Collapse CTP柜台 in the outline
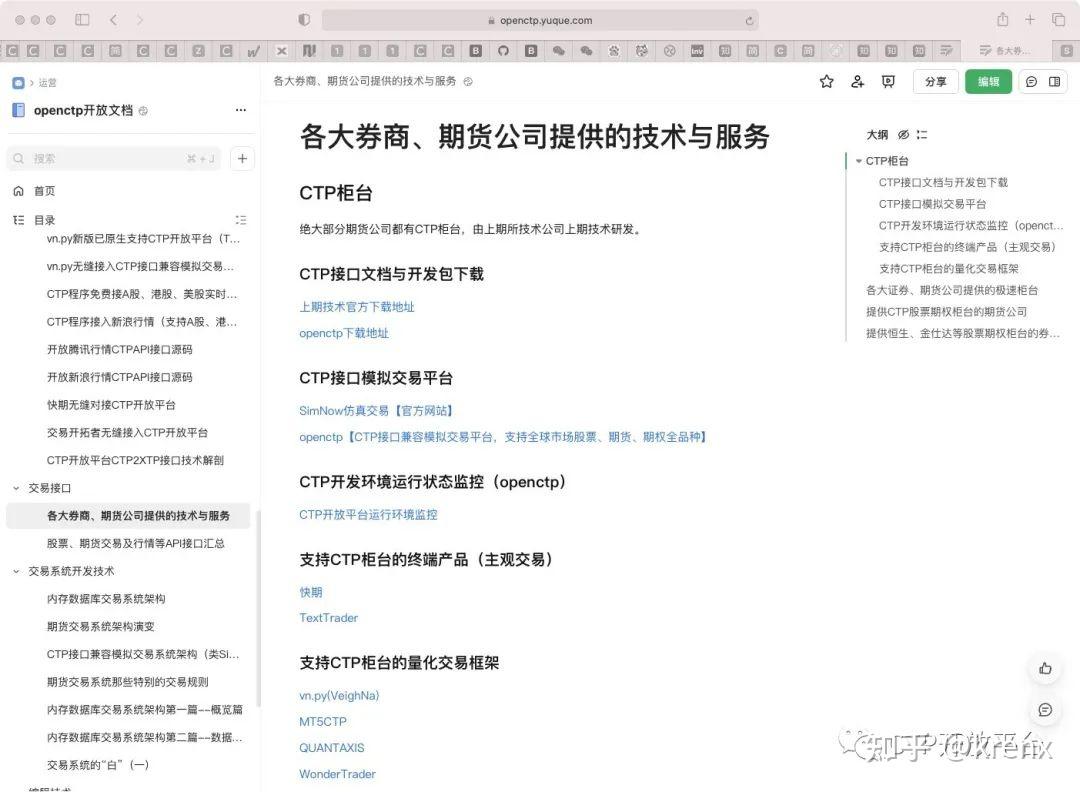The image size is (1080, 792). click(859, 160)
